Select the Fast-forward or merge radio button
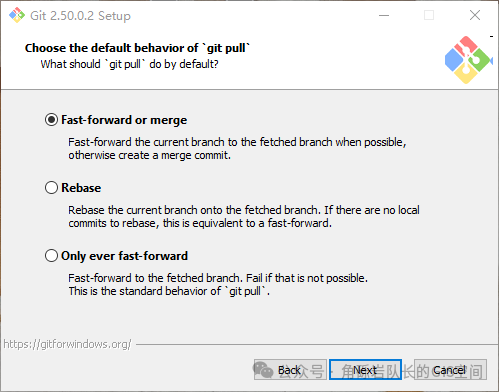499x392 pixels. click(51, 120)
